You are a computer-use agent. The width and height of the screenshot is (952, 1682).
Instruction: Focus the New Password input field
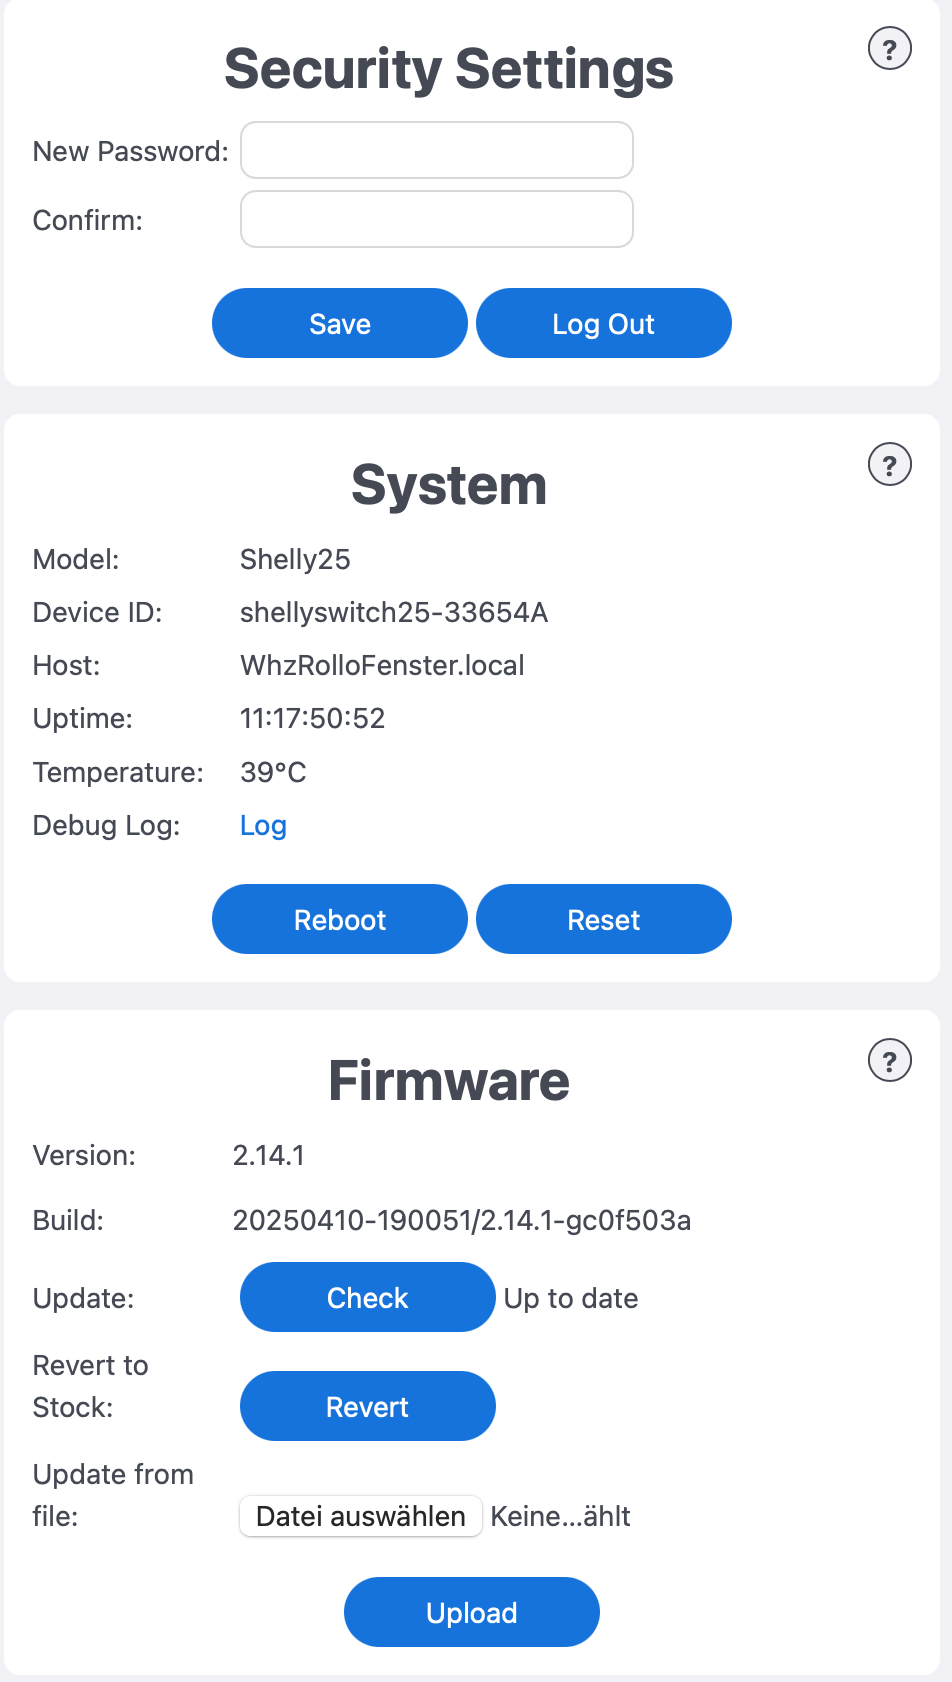coord(436,151)
